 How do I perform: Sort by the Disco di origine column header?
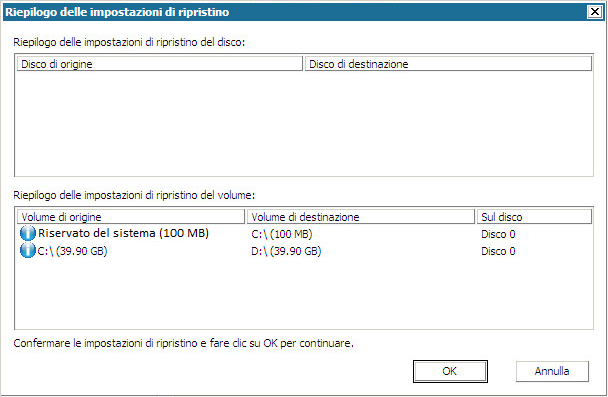click(x=159, y=64)
